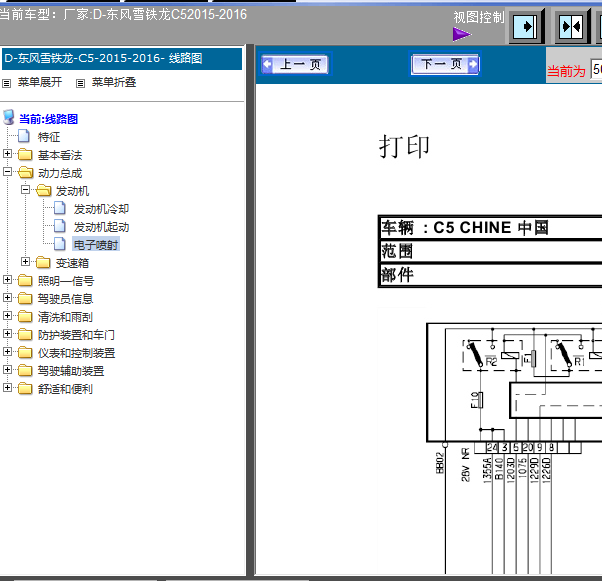
Task: Click the 清洗和雨刮 folder icon
Action: (25, 316)
